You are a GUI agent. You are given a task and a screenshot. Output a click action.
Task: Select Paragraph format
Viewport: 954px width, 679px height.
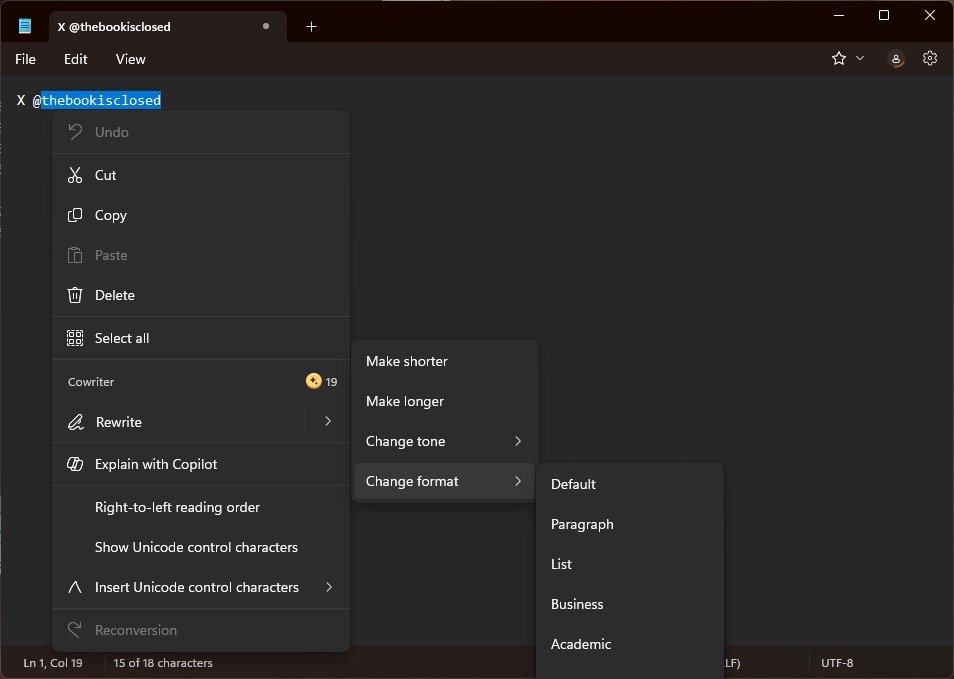(630, 524)
